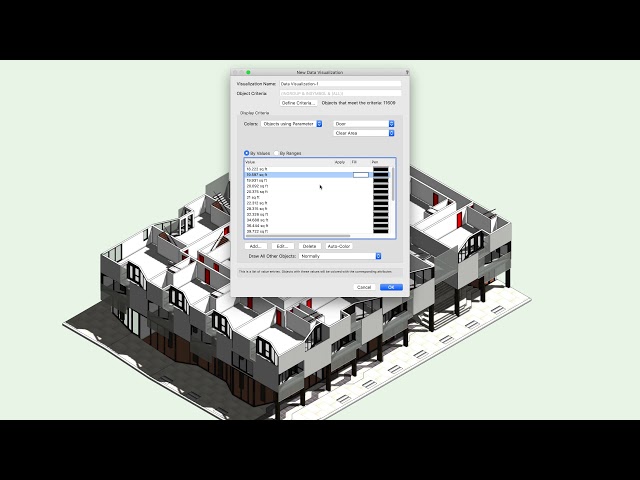Click the Value column header

coord(250,162)
